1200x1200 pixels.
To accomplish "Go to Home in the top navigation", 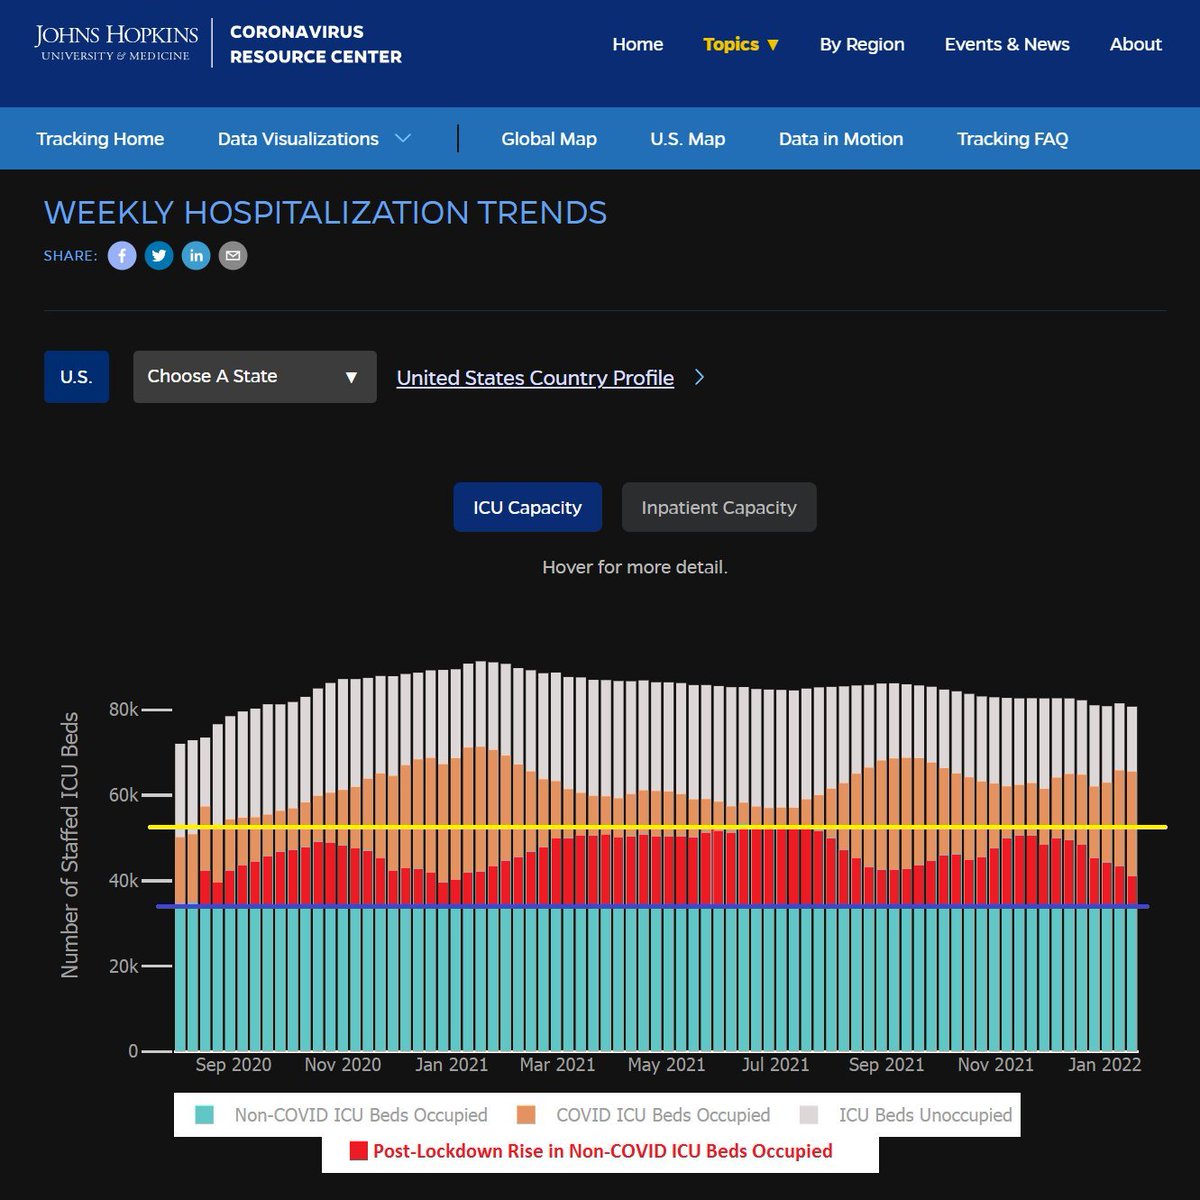I will (638, 44).
